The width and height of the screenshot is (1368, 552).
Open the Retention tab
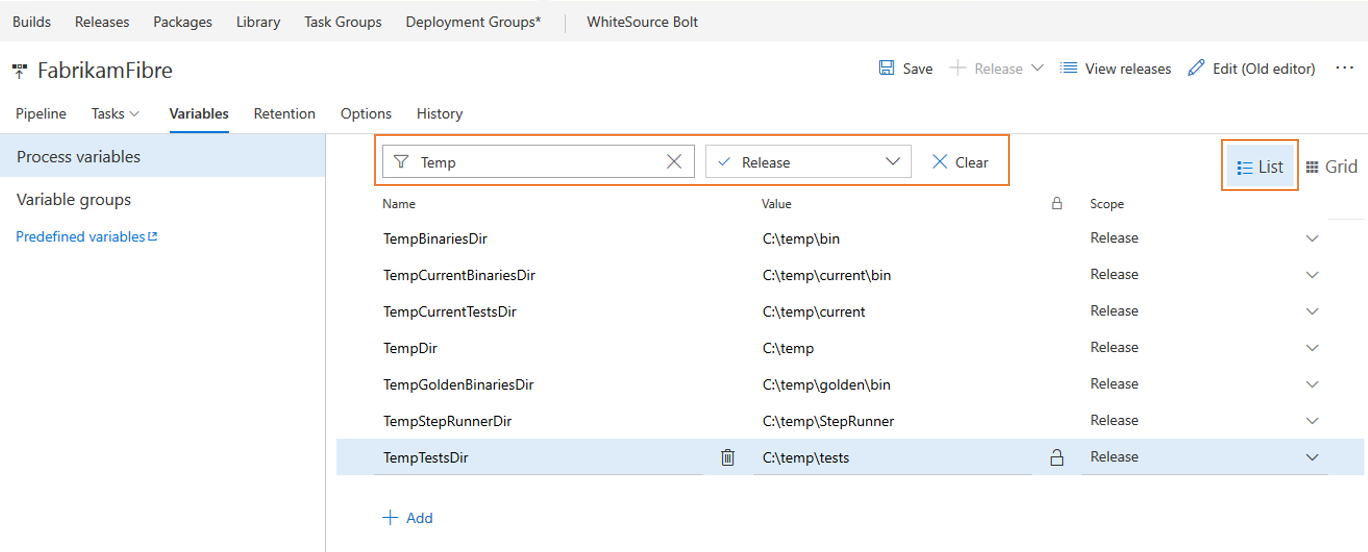[284, 113]
